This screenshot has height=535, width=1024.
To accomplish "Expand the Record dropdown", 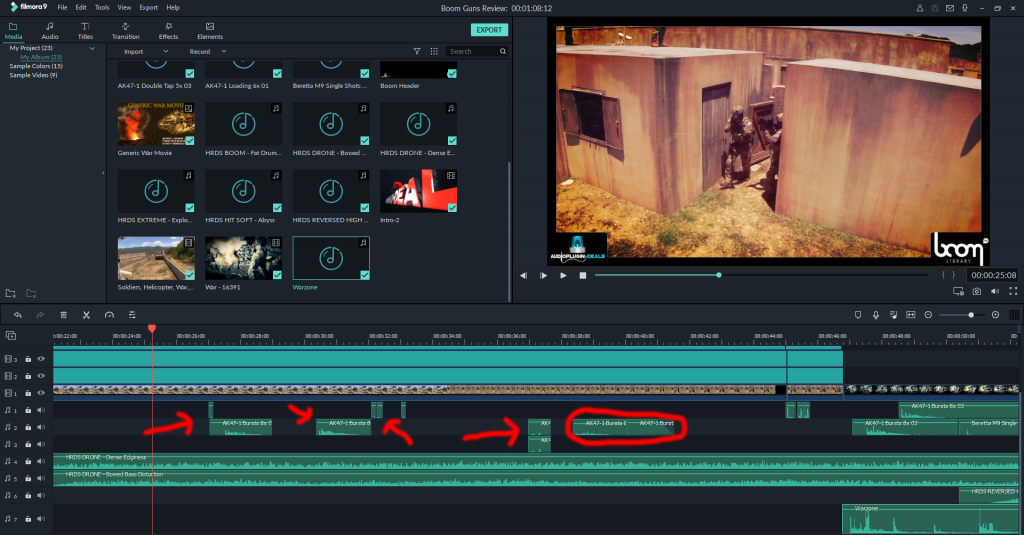I will pos(224,51).
